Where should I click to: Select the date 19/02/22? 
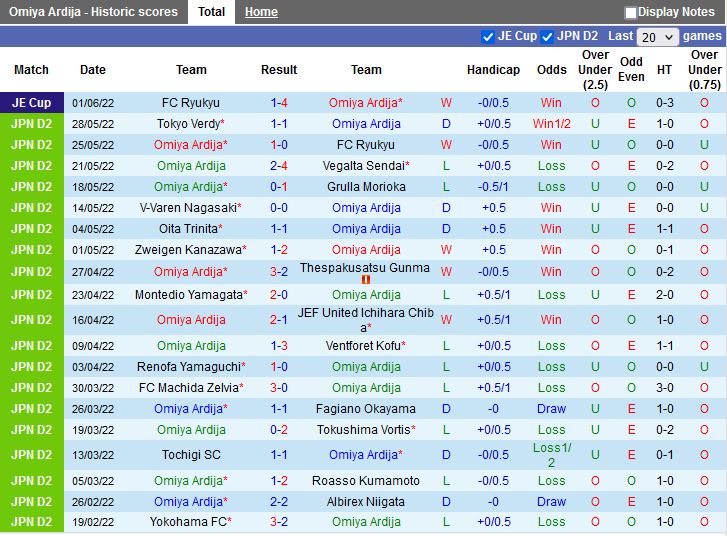93,522
